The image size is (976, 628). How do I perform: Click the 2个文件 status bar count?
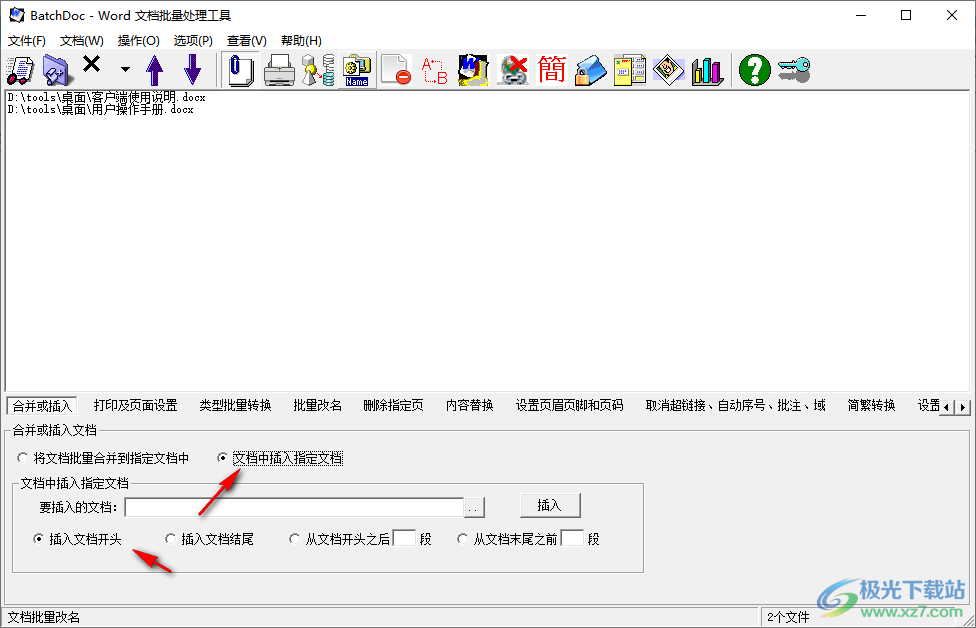[x=788, y=617]
